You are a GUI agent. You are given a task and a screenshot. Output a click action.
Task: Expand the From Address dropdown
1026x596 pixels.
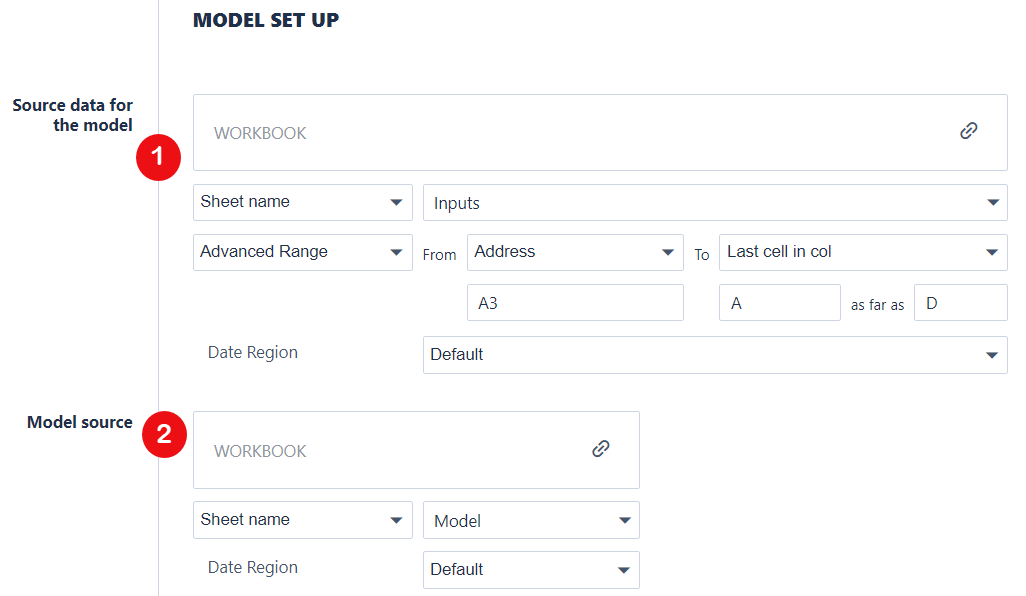pos(575,252)
